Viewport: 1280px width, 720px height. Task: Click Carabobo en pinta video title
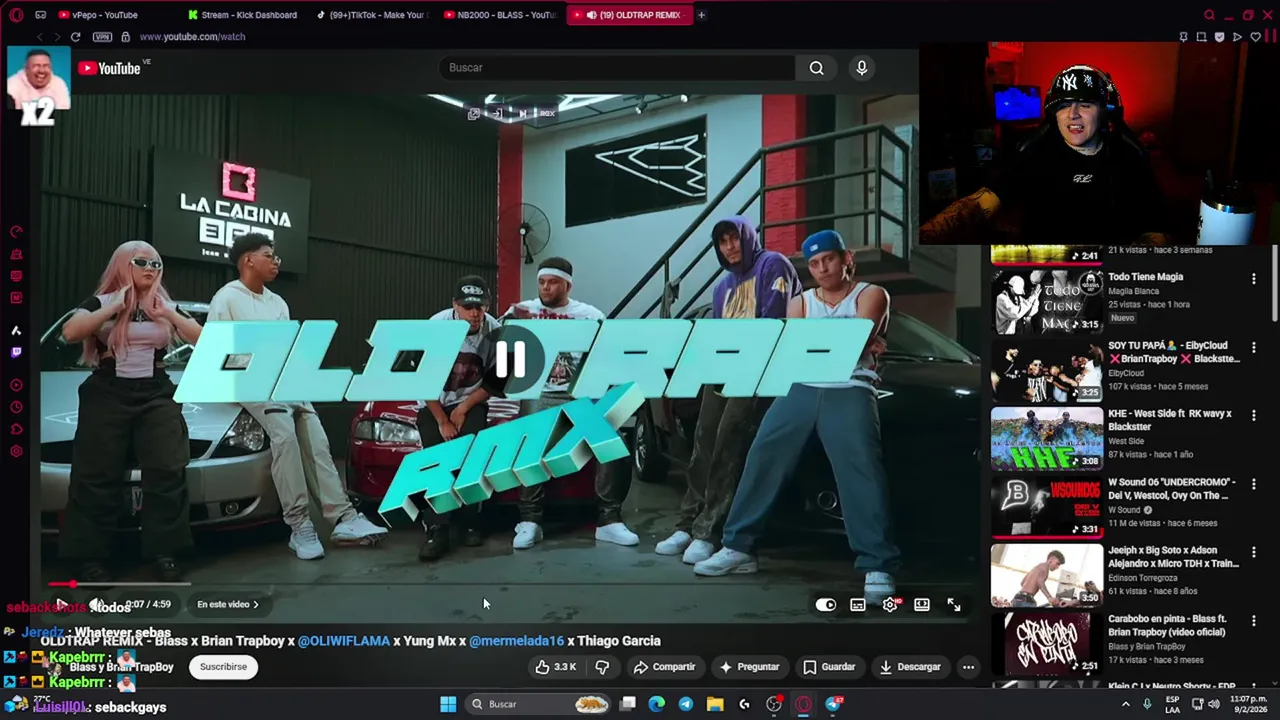click(x=1169, y=626)
